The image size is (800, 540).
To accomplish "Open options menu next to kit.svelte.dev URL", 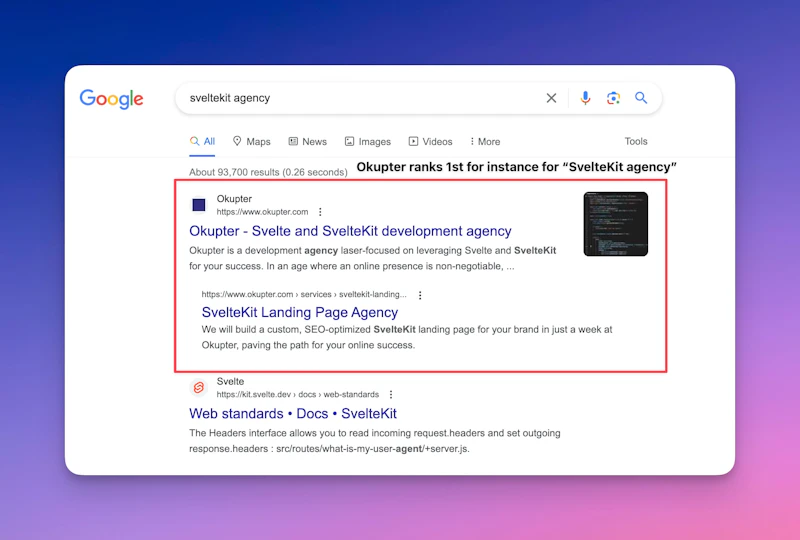I will click(391, 395).
